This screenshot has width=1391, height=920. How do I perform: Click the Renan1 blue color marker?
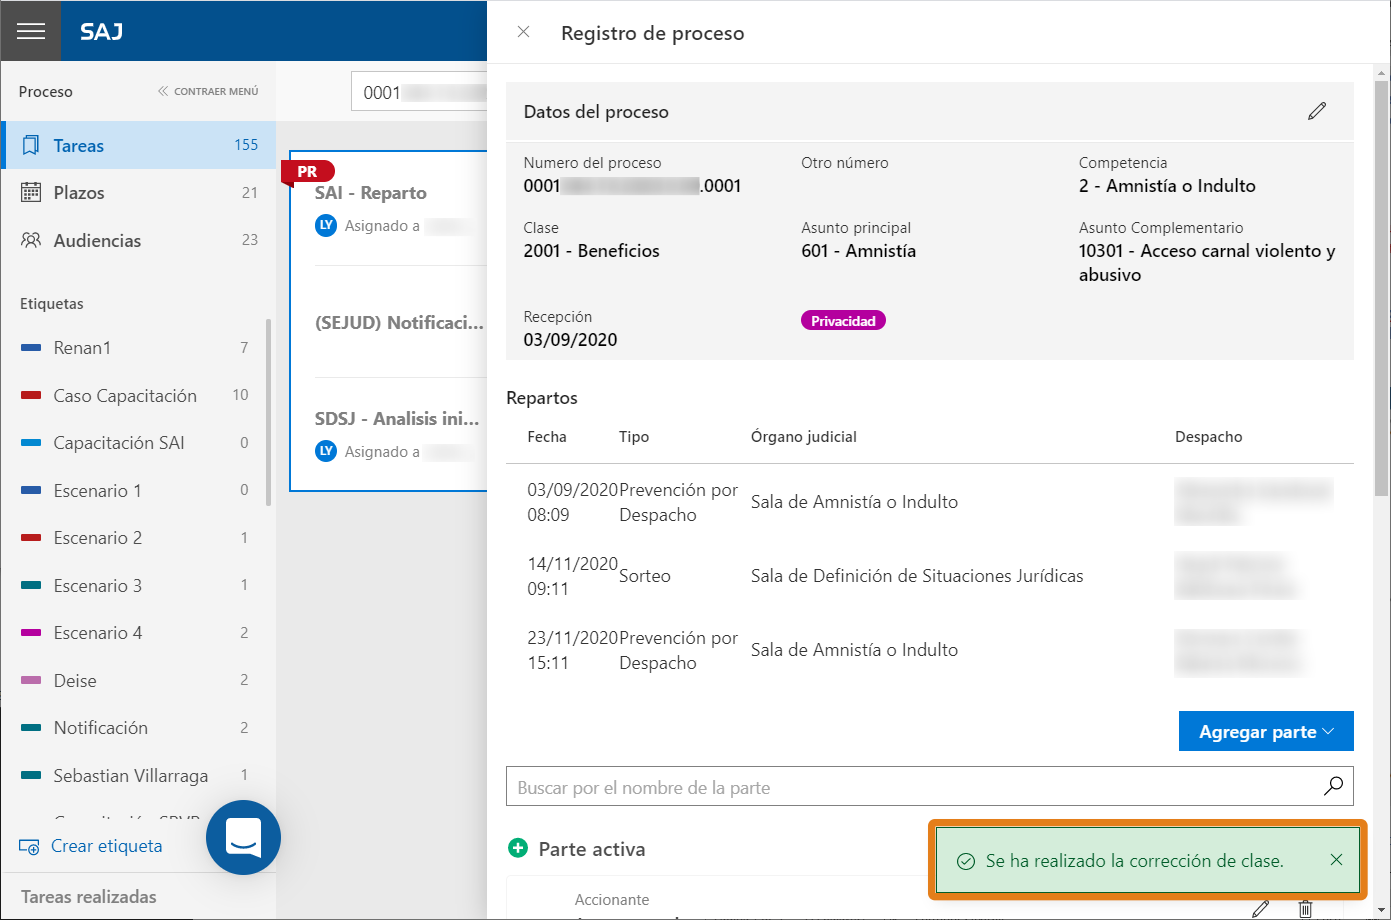point(31,348)
